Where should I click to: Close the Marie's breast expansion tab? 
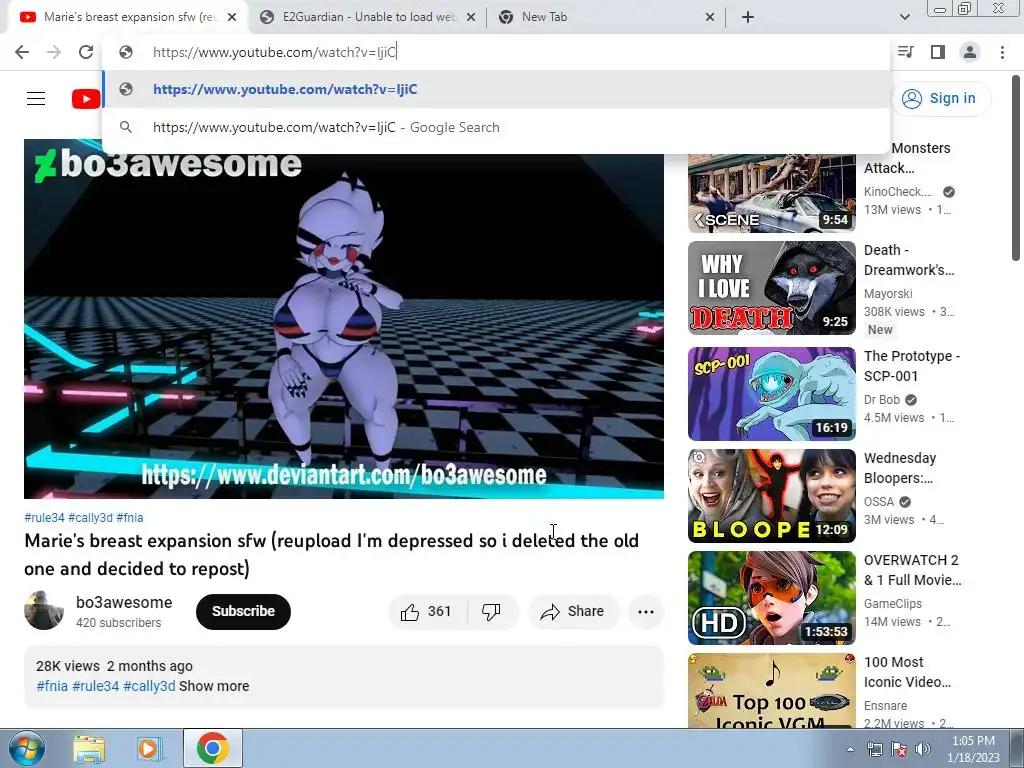(x=232, y=18)
